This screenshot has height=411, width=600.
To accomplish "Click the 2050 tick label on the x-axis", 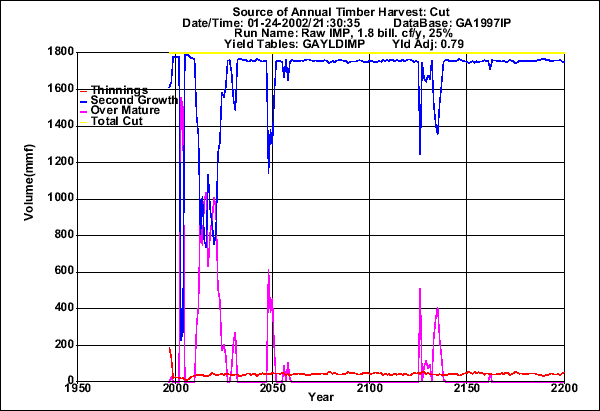I will click(270, 388).
